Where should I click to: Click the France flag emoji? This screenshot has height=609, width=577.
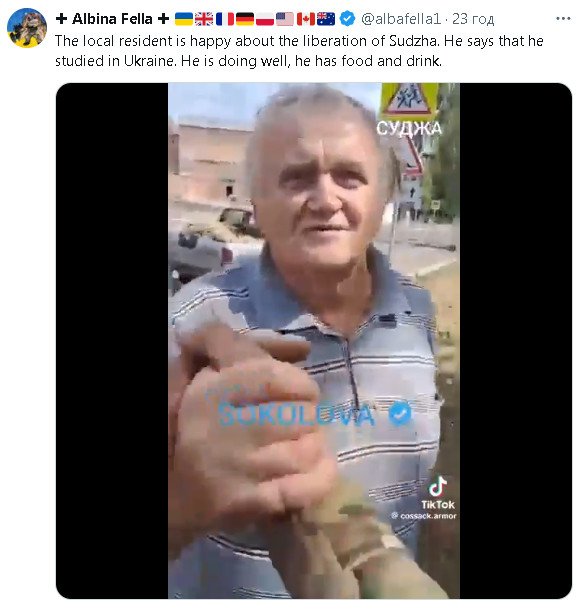[x=224, y=19]
